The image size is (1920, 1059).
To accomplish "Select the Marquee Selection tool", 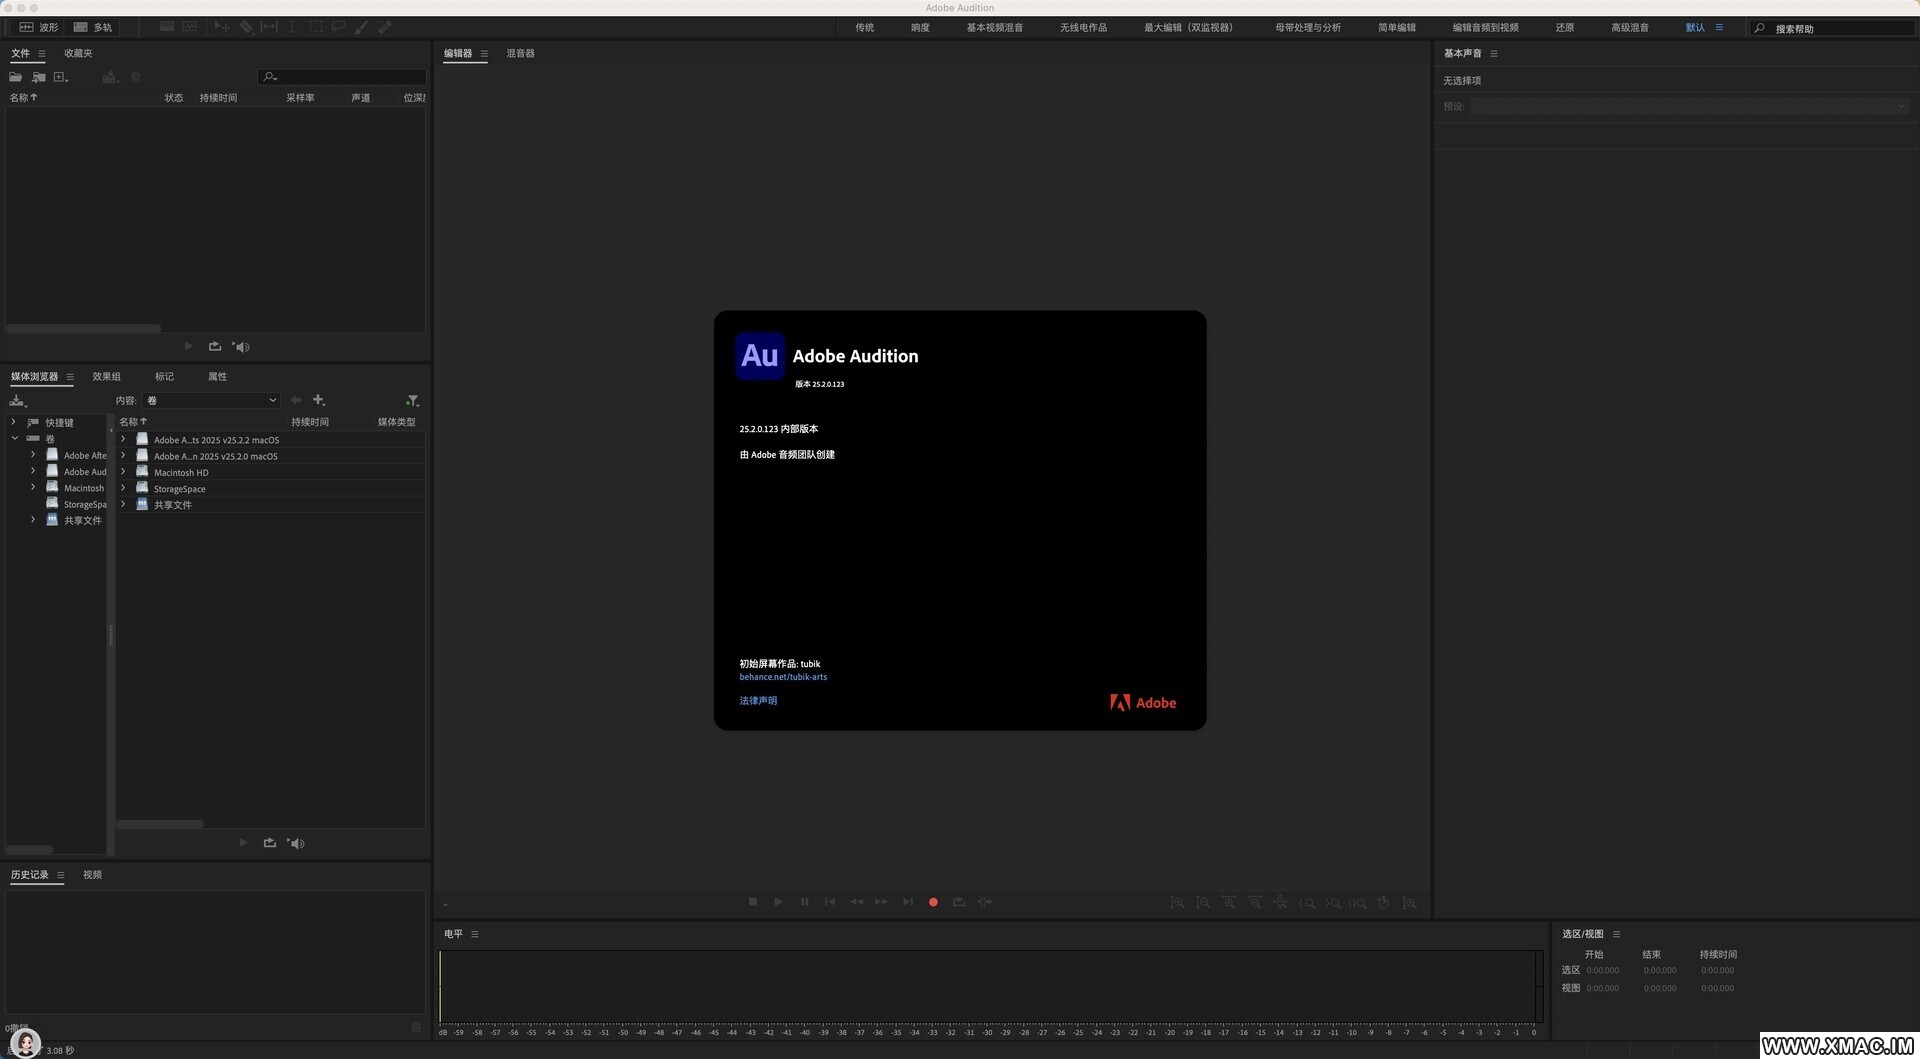I will [315, 27].
